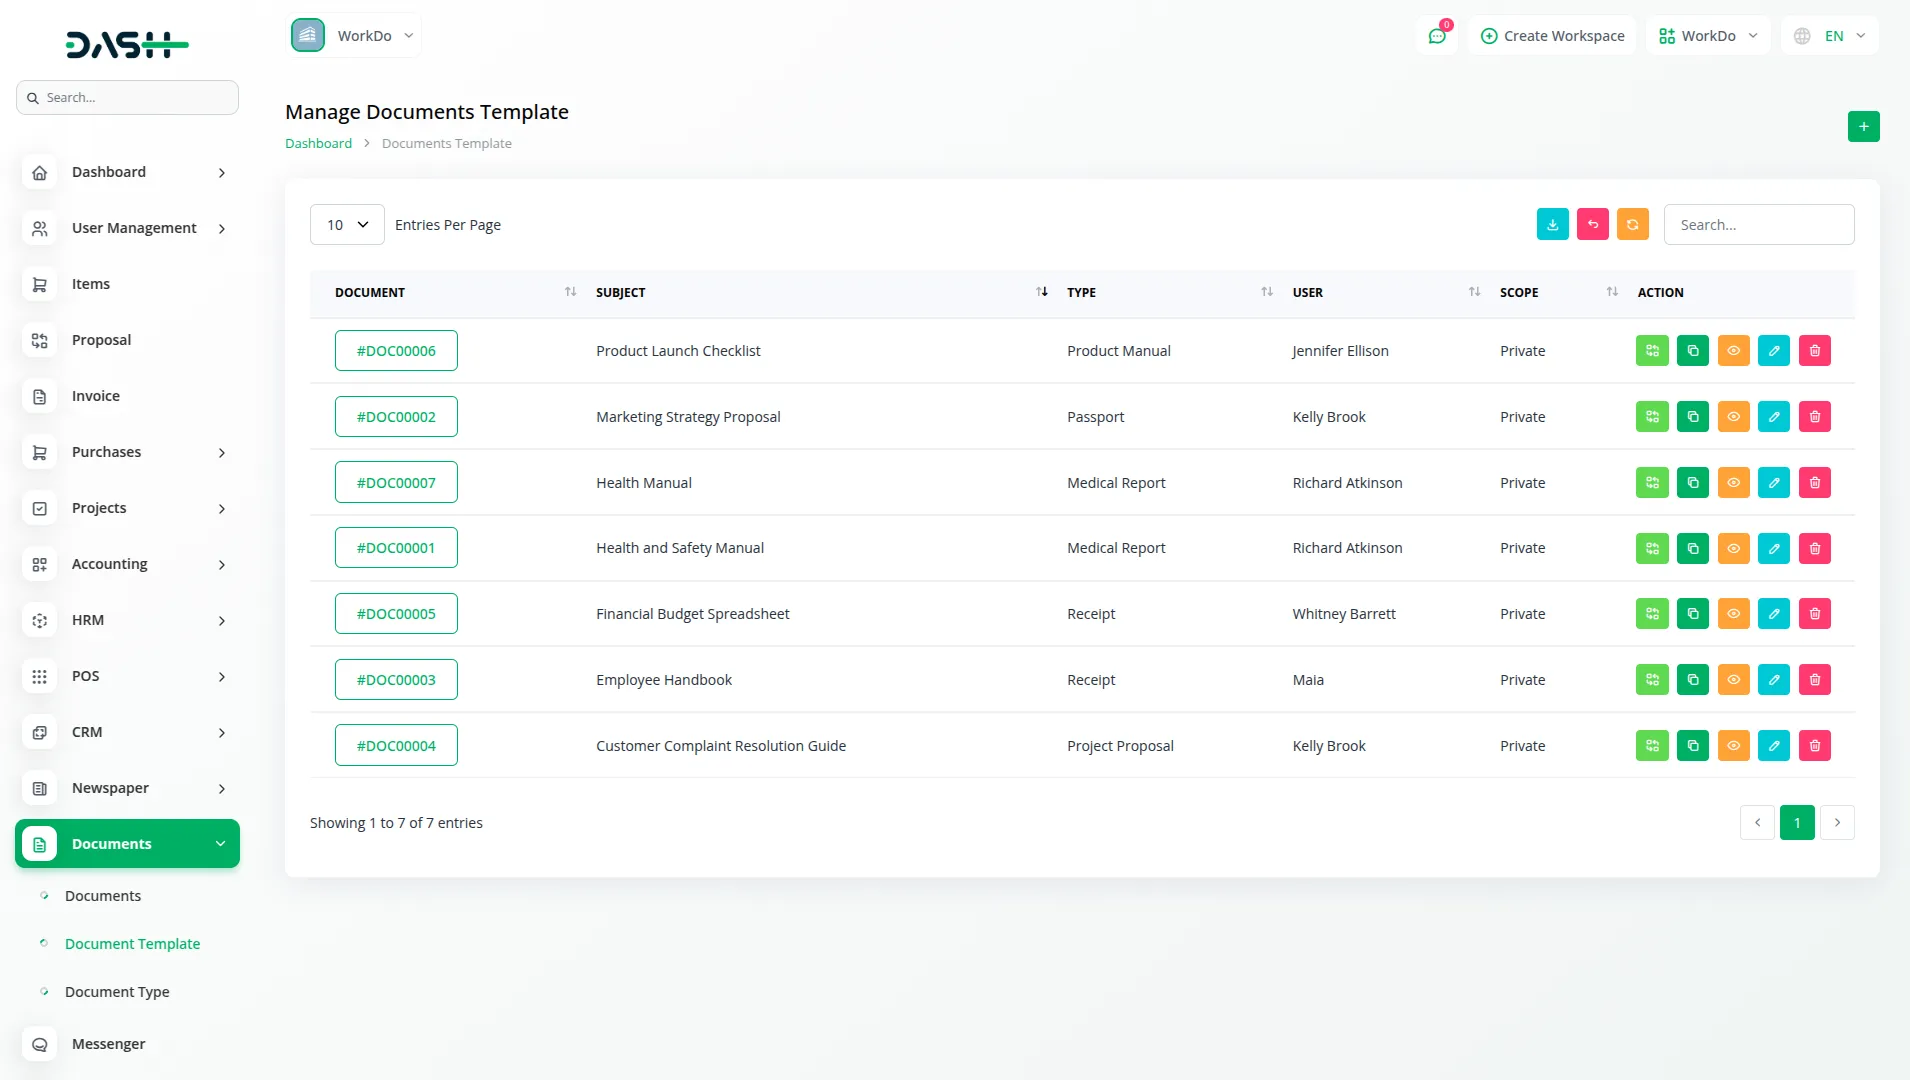This screenshot has height=1080, width=1910.
Task: Toggle sorting on the SUBJECT column
Action: tap(1041, 291)
